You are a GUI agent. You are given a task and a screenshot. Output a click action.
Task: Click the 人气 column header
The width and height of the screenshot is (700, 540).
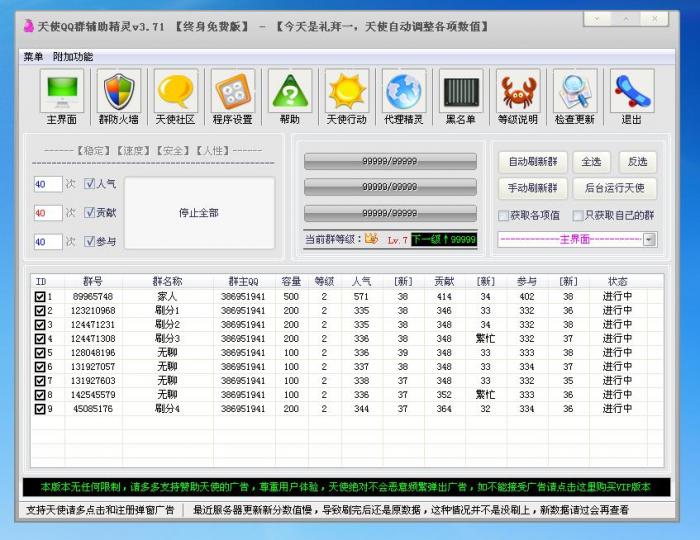pos(361,282)
